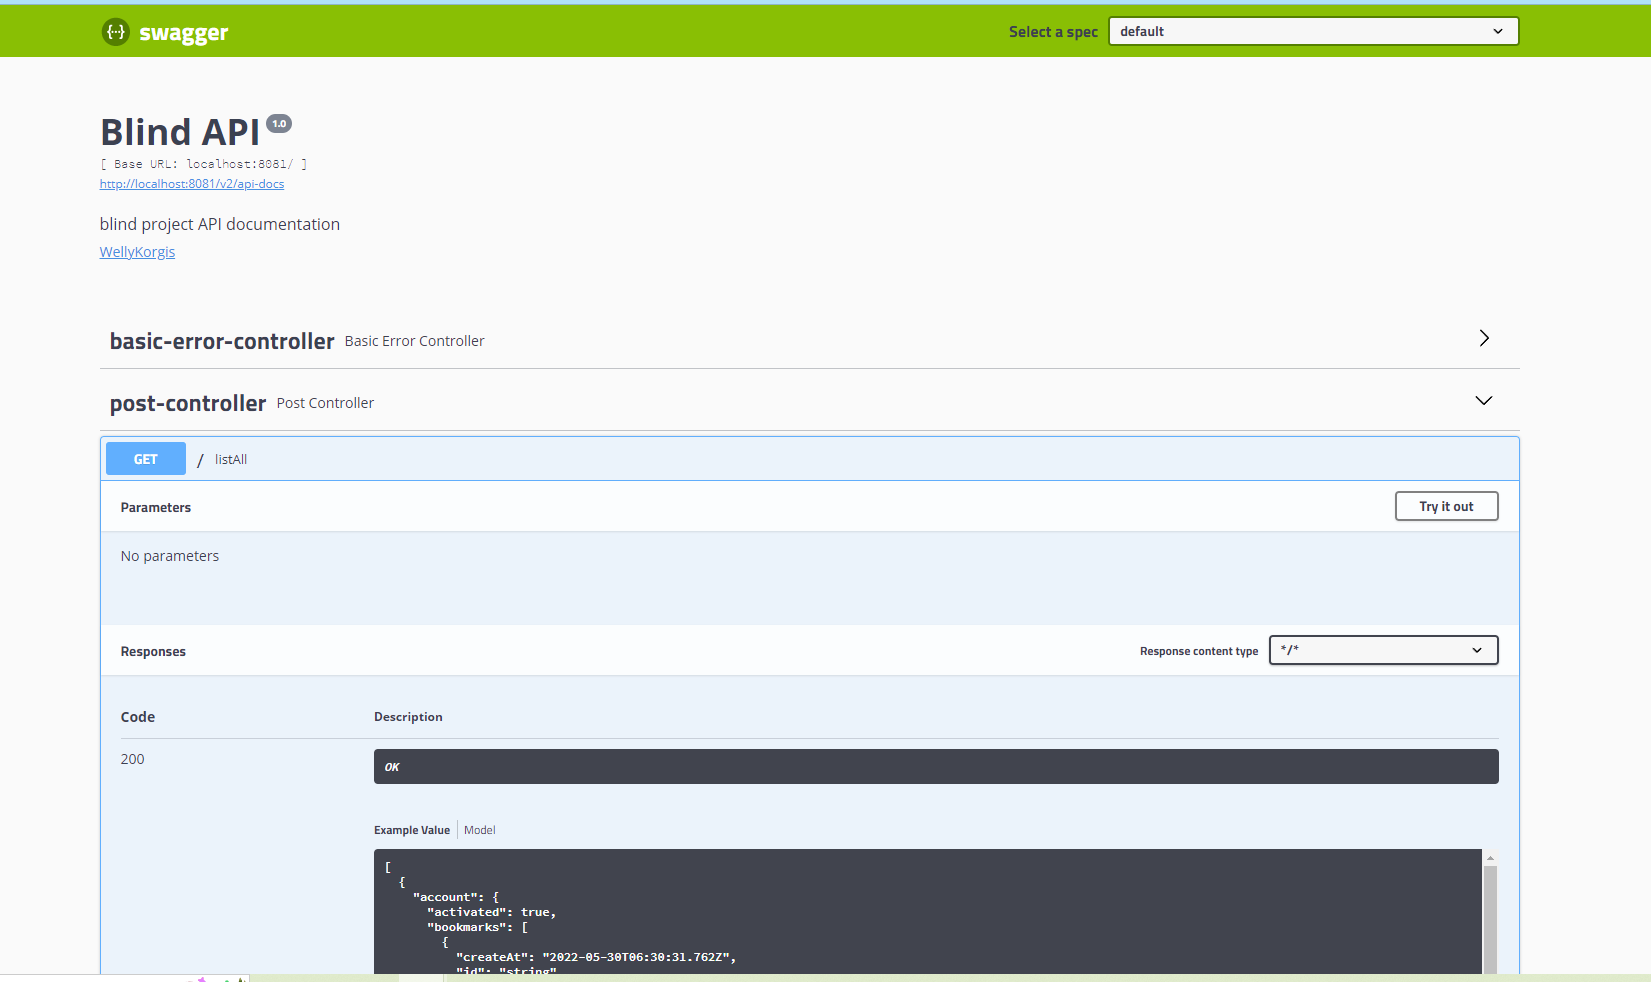Open the Select a spec dropdown showing default
Viewport: 1651px width, 982px height.
pyautogui.click(x=1313, y=31)
